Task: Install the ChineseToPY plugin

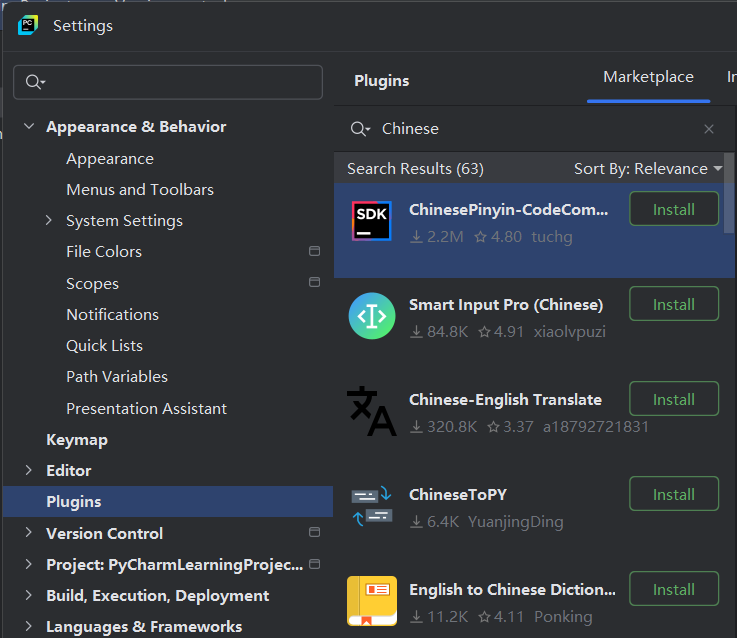Action: pyautogui.click(x=674, y=494)
